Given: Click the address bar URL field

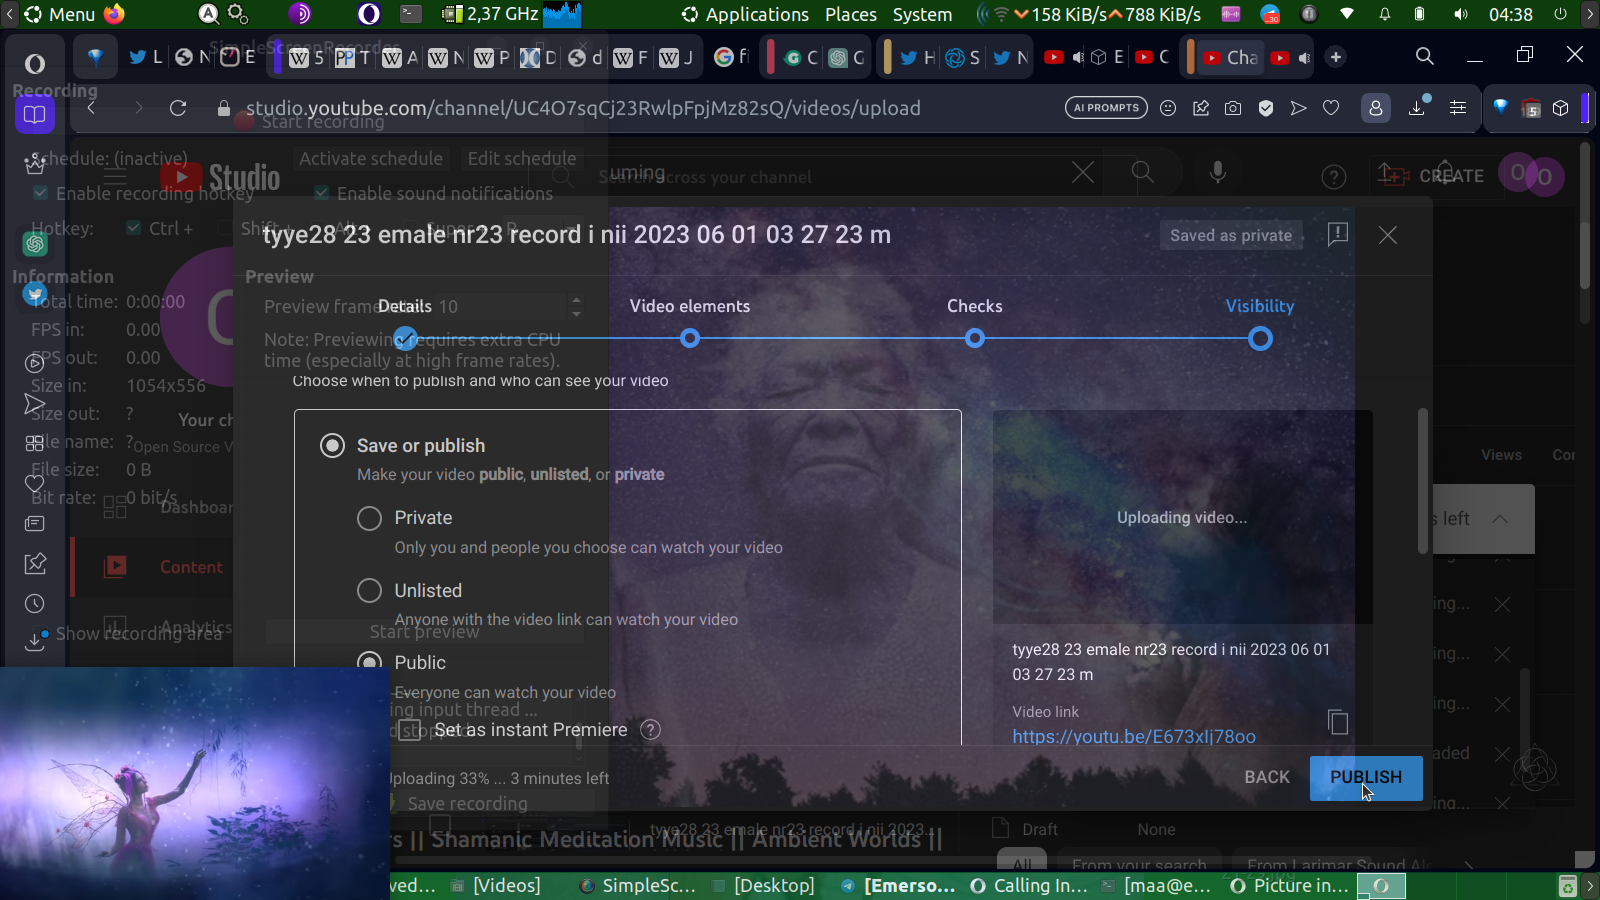Looking at the screenshot, I should click(x=583, y=108).
